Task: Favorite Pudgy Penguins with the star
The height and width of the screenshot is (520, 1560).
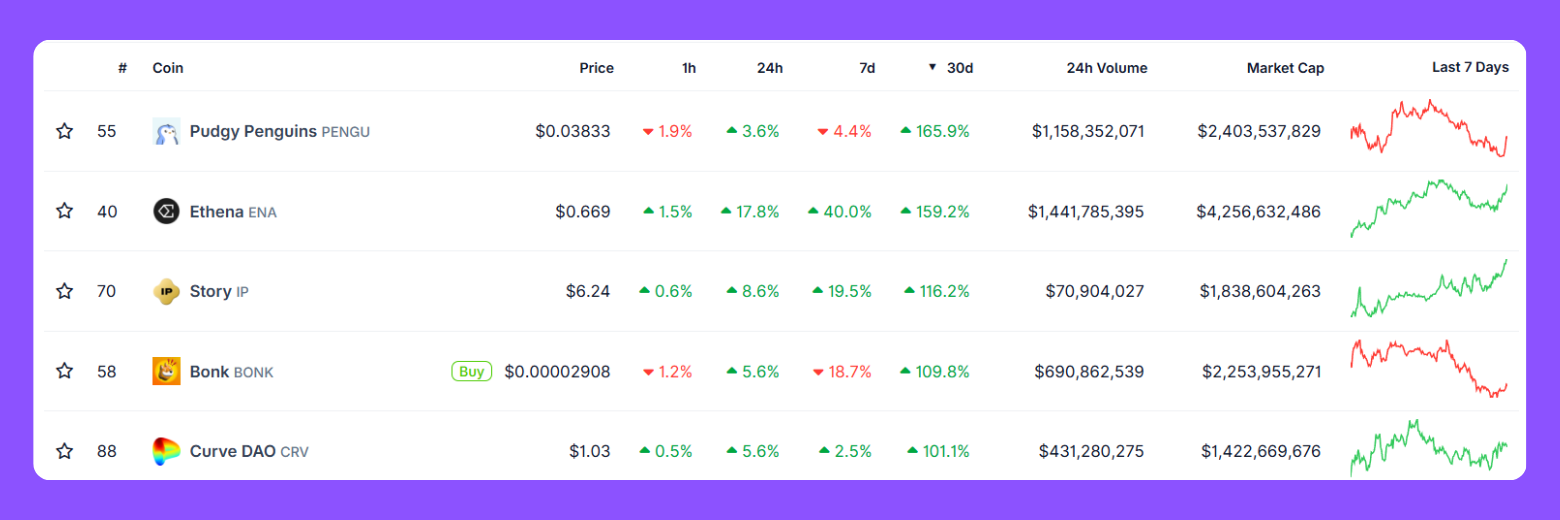Action: tap(65, 131)
